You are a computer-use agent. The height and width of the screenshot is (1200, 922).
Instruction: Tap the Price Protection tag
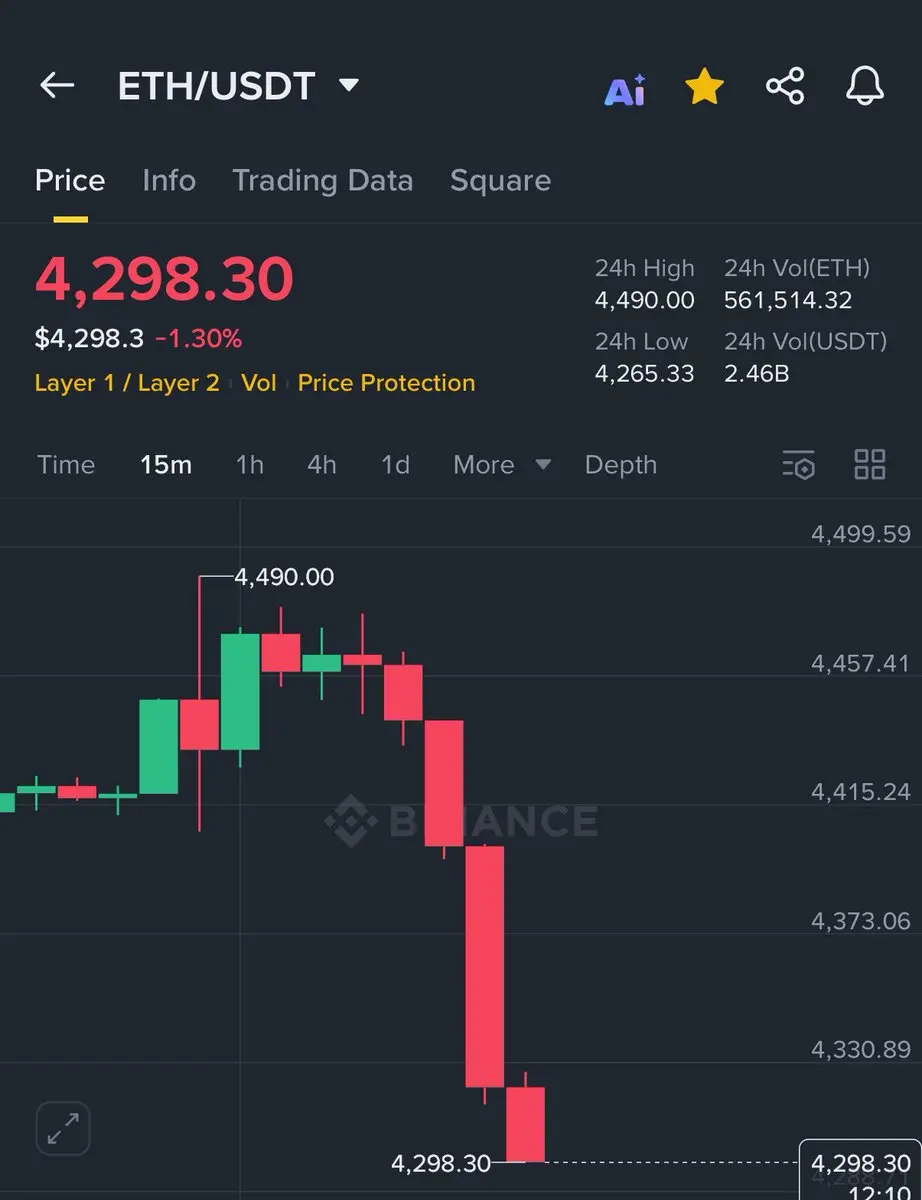pyautogui.click(x=386, y=383)
